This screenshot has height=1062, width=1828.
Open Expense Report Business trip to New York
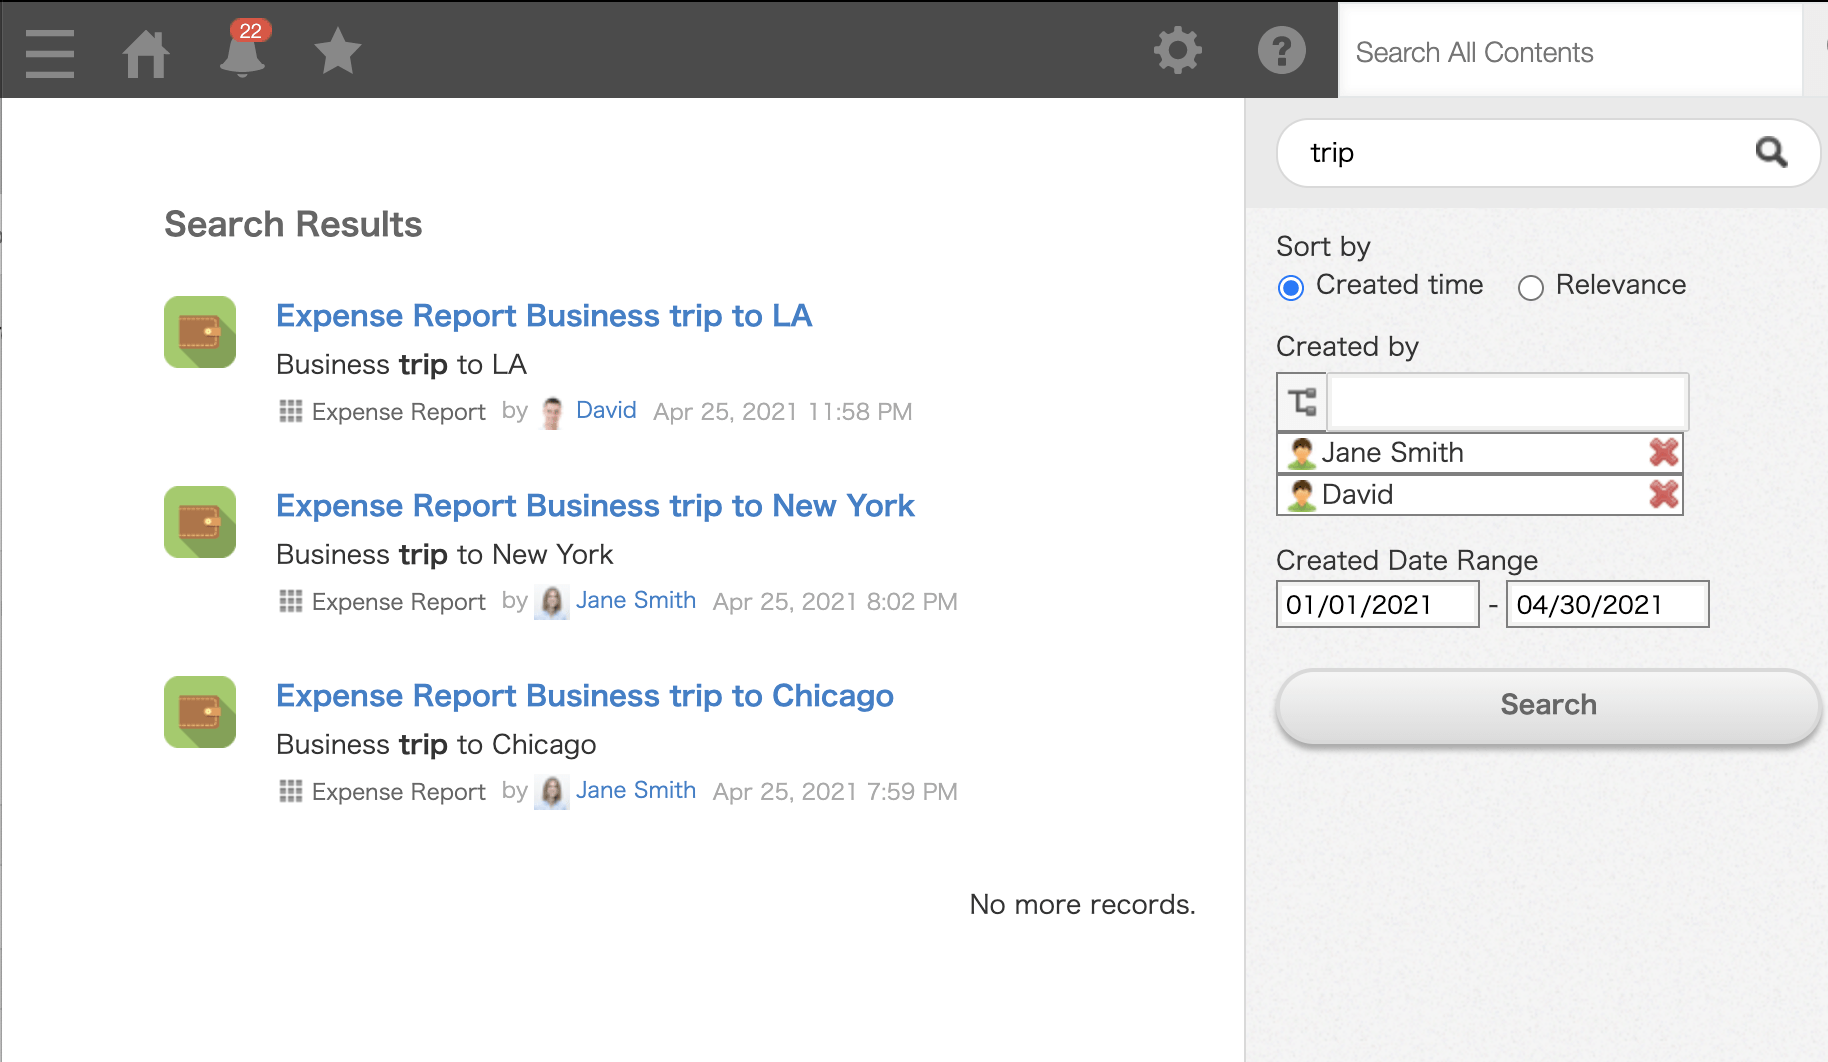point(595,506)
